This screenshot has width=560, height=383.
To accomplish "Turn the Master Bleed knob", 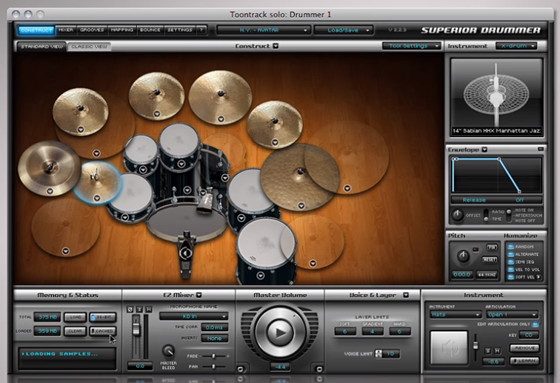I will pyautogui.click(x=168, y=351).
